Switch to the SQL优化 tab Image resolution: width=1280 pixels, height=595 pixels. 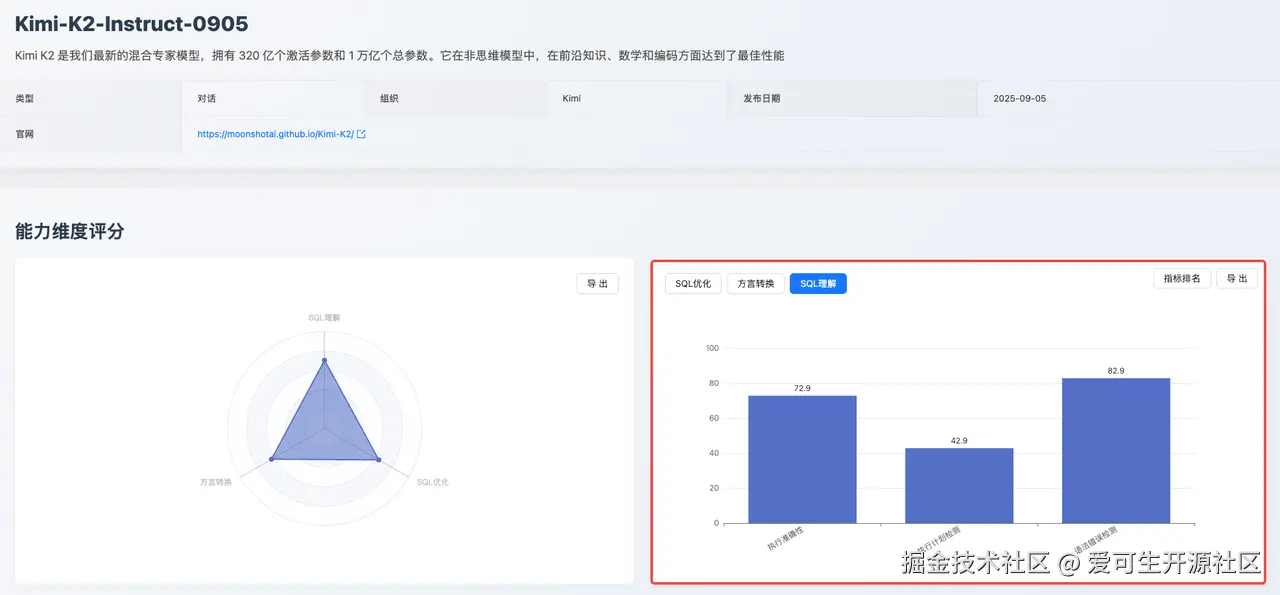click(693, 284)
